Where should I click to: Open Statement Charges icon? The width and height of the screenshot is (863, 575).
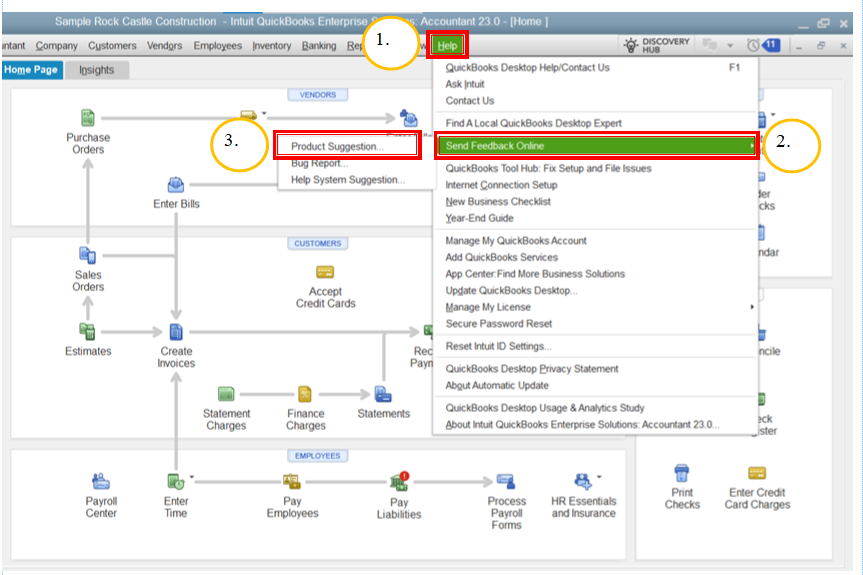point(226,394)
